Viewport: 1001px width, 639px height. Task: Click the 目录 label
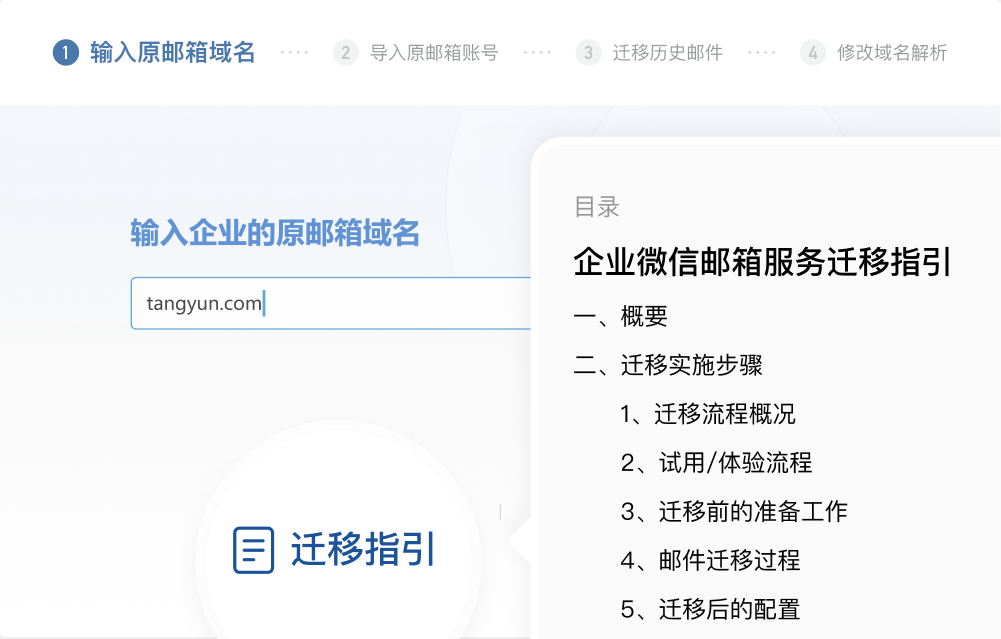click(x=597, y=207)
